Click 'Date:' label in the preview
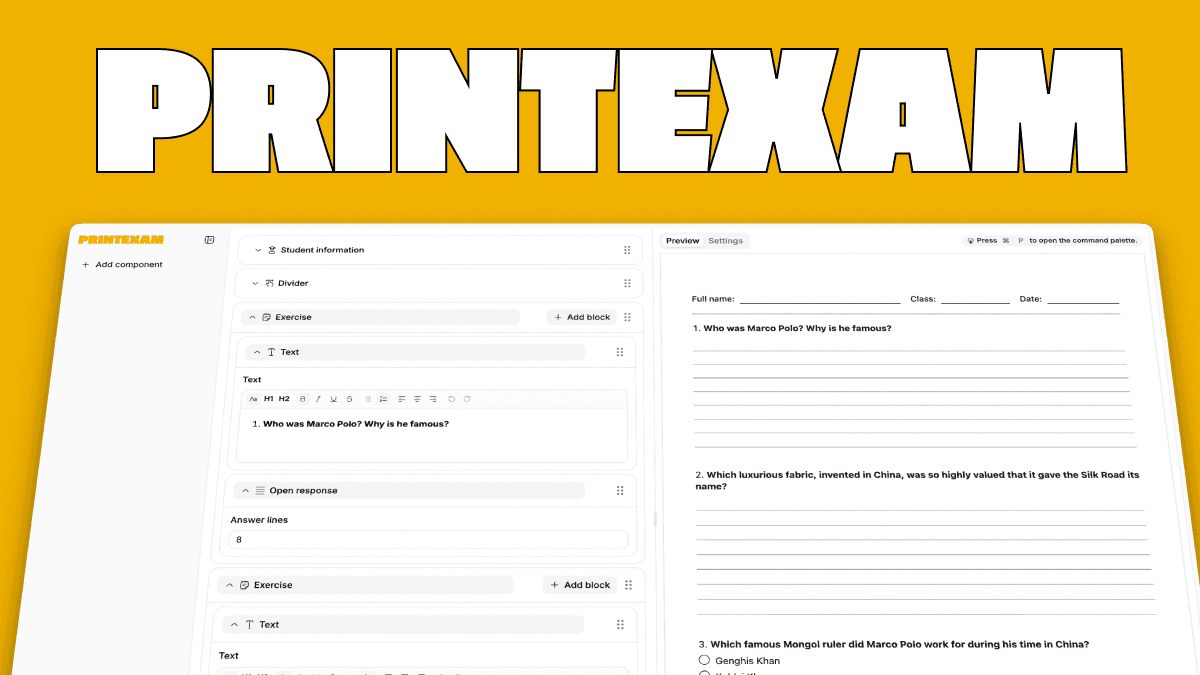Screen dimensions: 1200x675 pyautogui.click(x=1031, y=299)
